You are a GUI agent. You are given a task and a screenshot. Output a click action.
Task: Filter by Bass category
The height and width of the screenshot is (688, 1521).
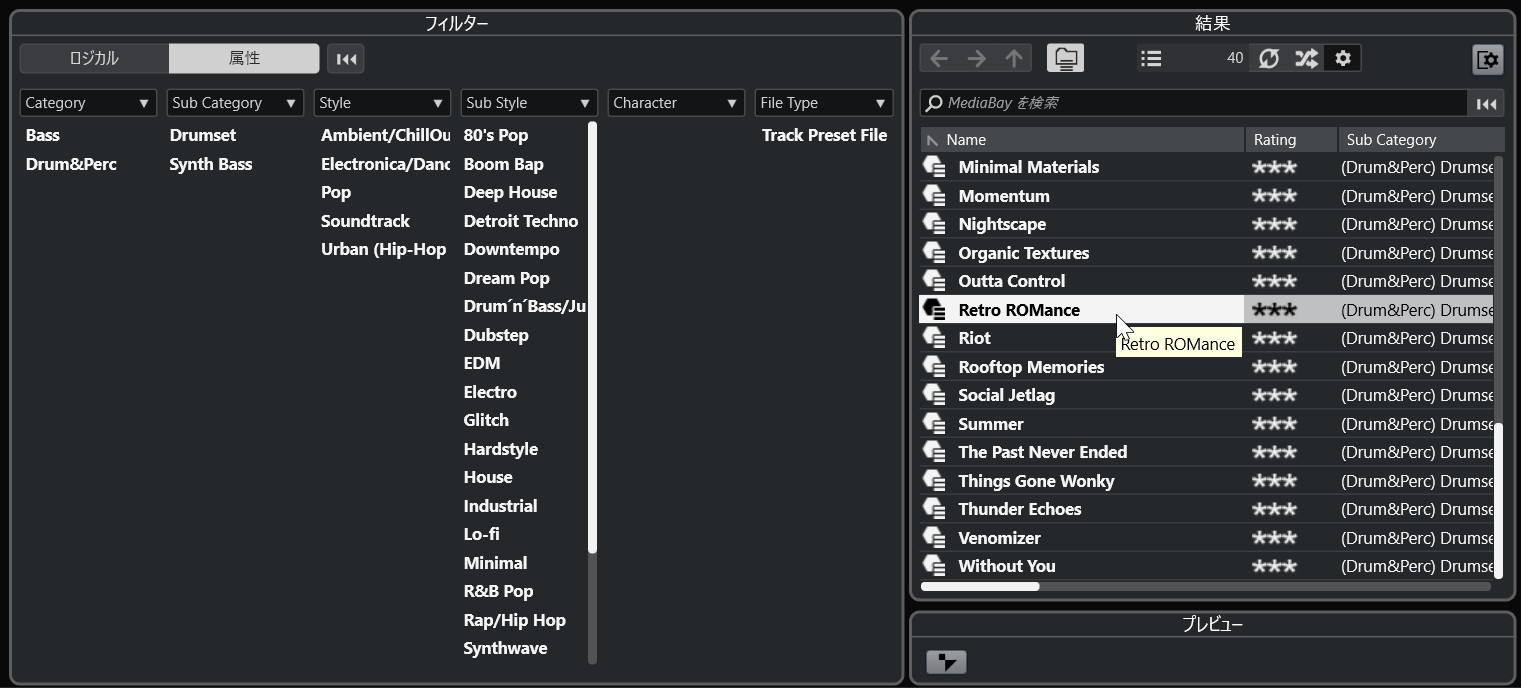pyautogui.click(x=42, y=135)
